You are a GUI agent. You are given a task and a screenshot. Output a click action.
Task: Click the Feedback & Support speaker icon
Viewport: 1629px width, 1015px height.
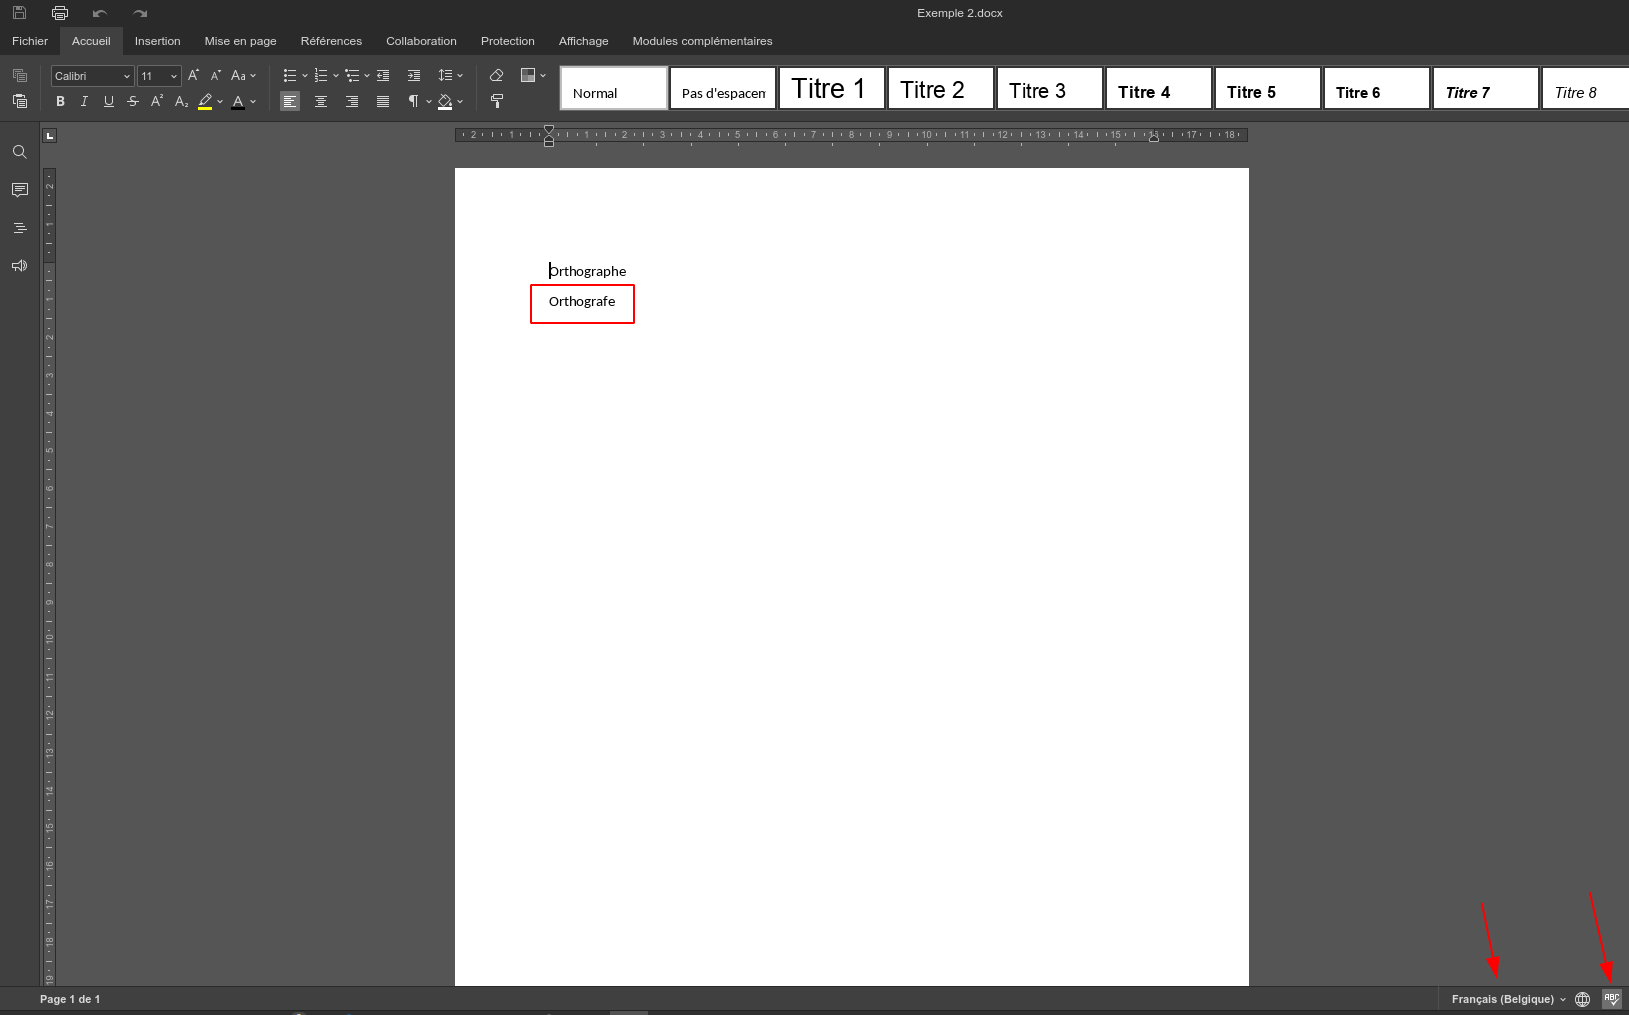(x=19, y=265)
